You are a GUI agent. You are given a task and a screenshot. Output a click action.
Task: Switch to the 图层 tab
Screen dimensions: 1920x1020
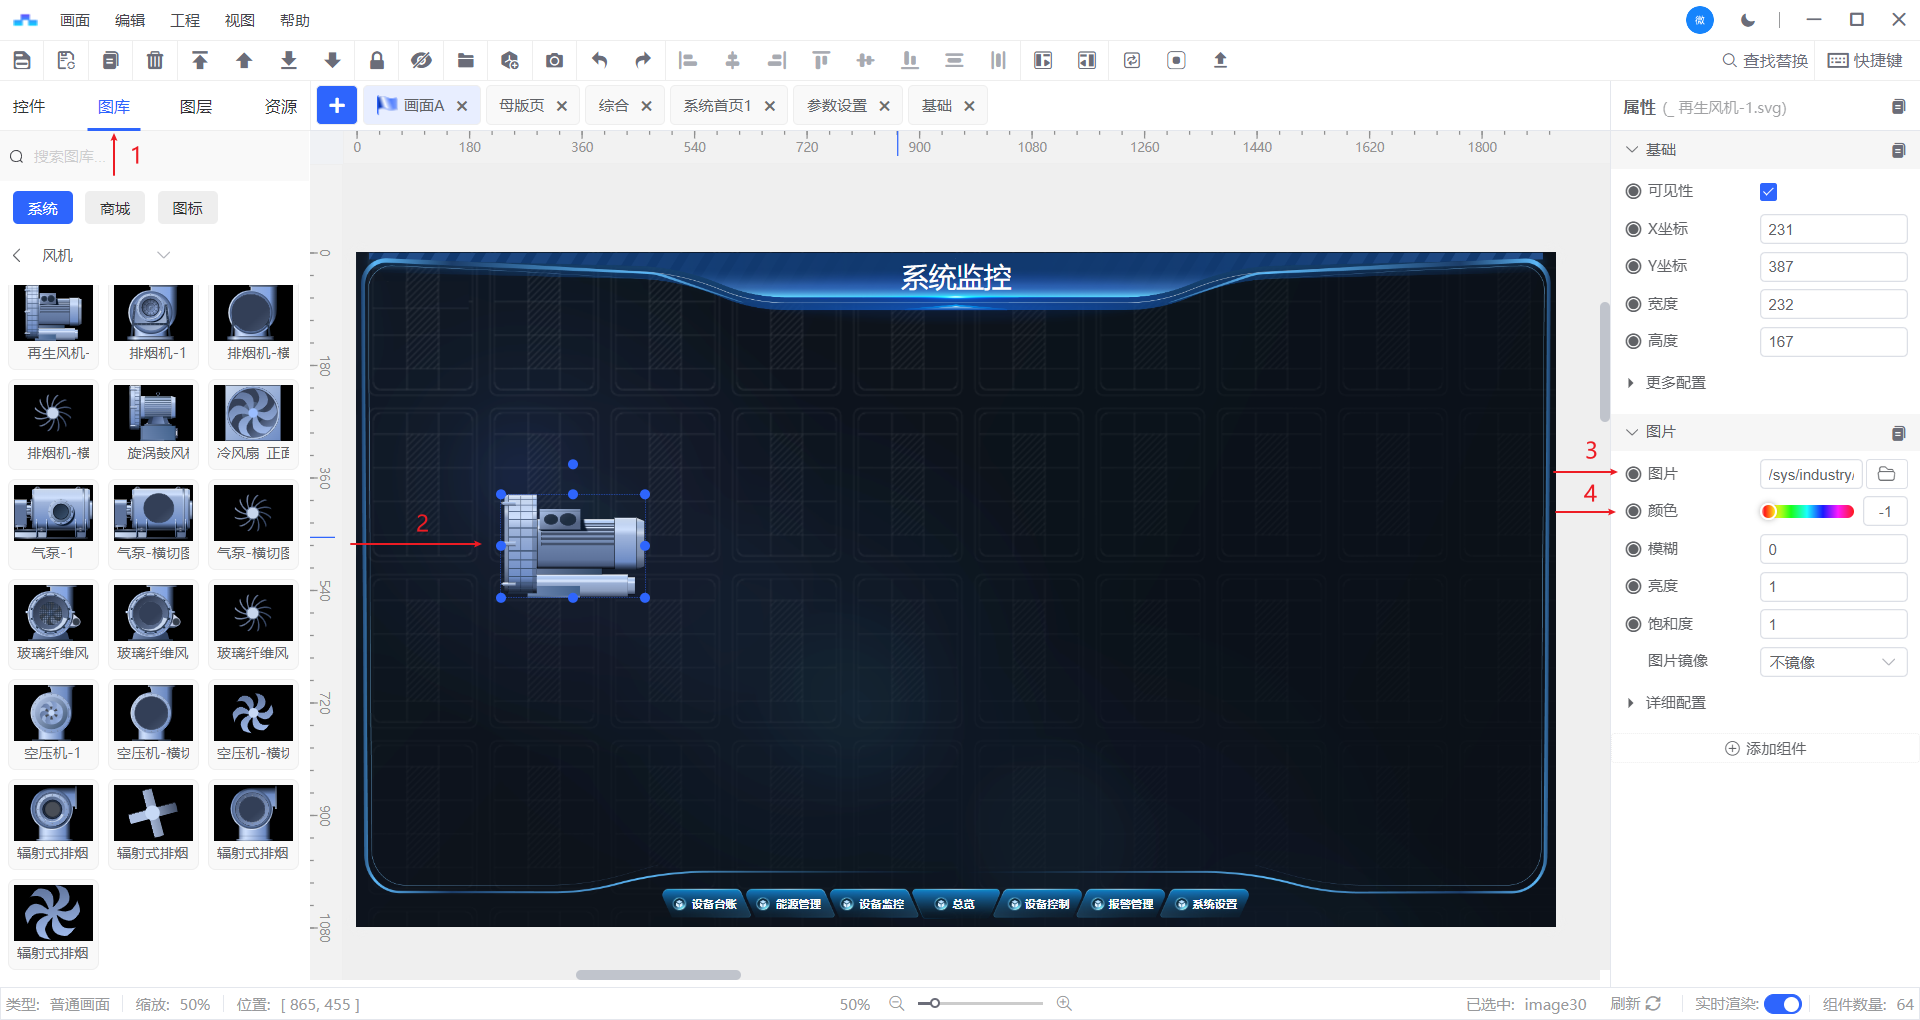click(196, 107)
